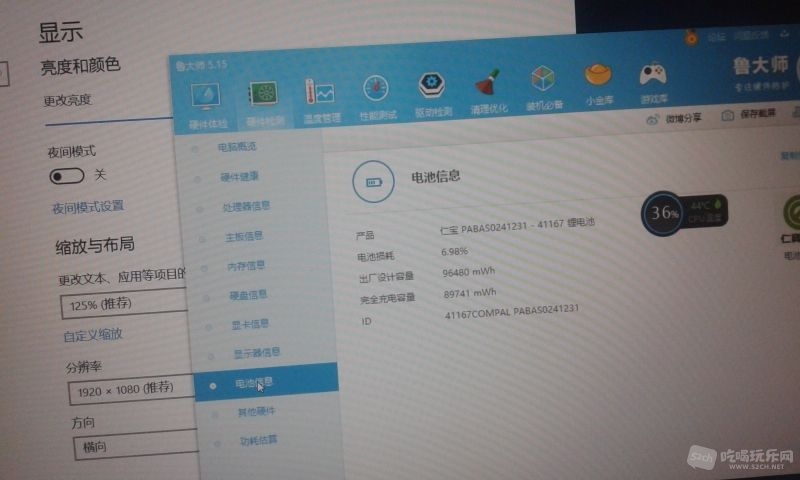Viewport: 800px width, 480px height.
Task: Click the 自定义缩放 link
Action: (93, 335)
